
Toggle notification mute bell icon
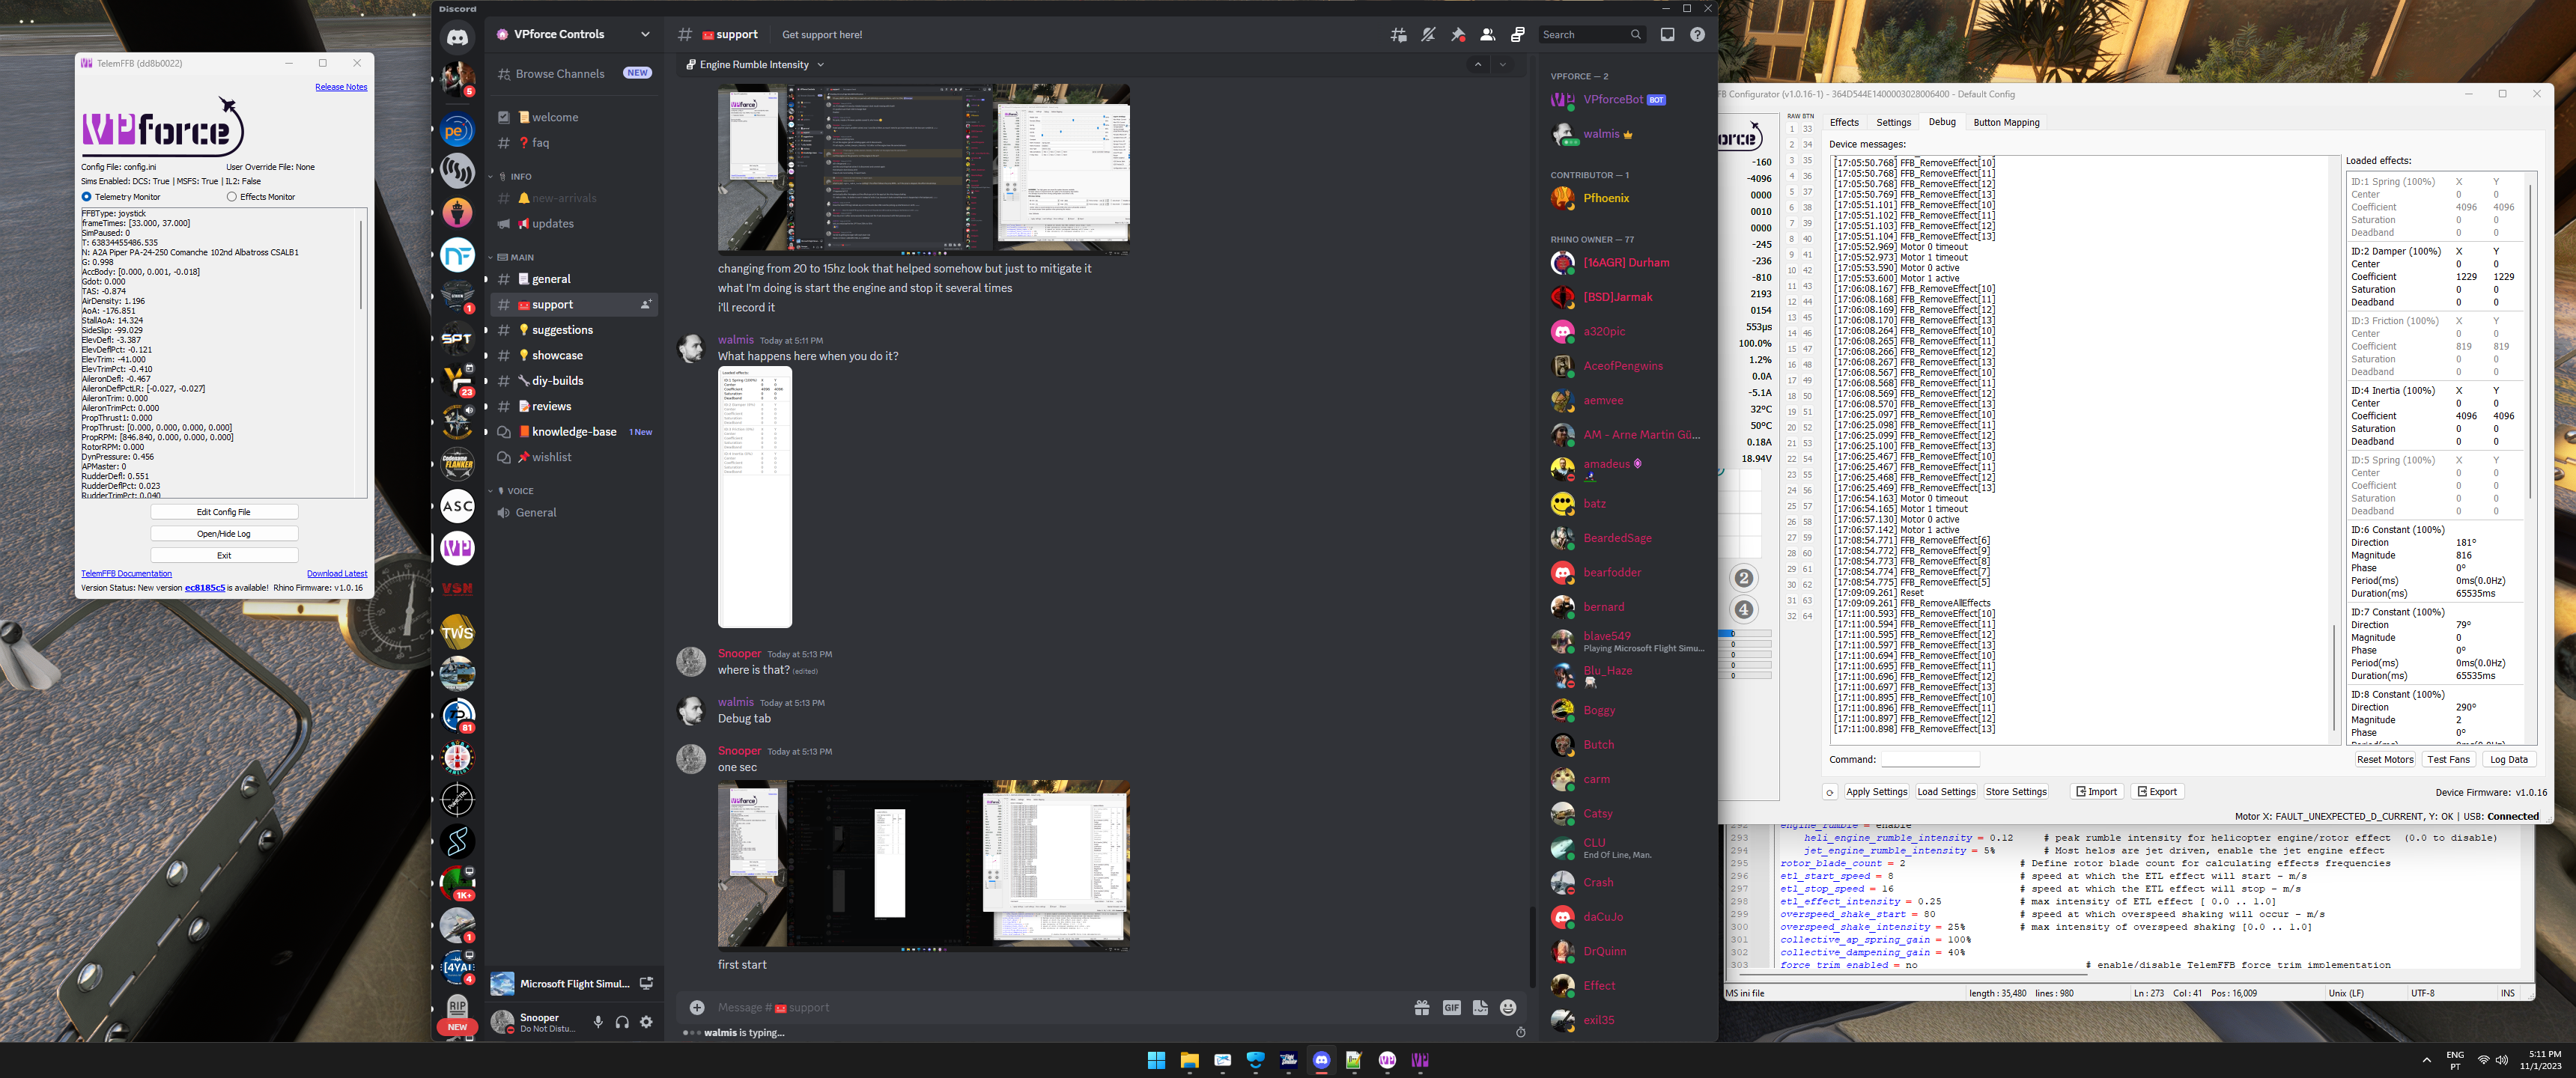pyautogui.click(x=1428, y=35)
